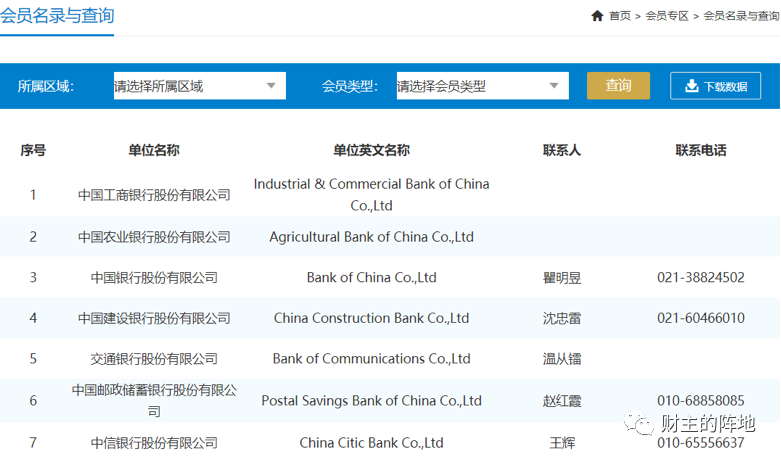Click 会员名录与查询 breadcrumb item
Screen dimensions: 781x458
[741, 16]
